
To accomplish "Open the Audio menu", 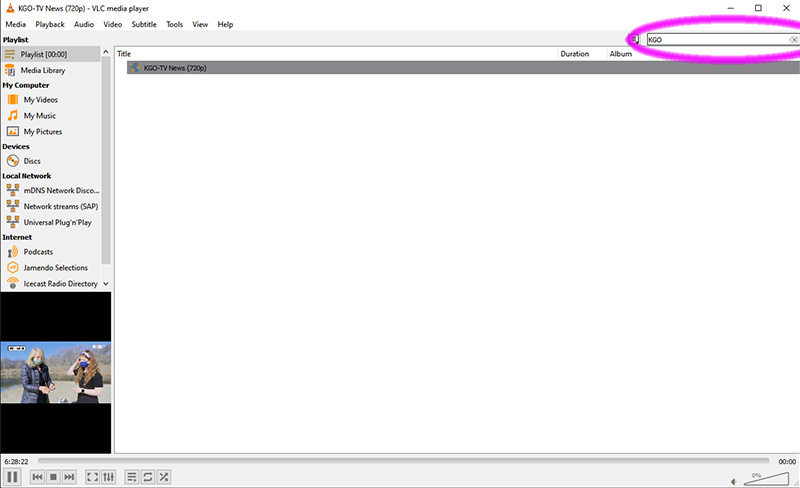I will pyautogui.click(x=84, y=24).
